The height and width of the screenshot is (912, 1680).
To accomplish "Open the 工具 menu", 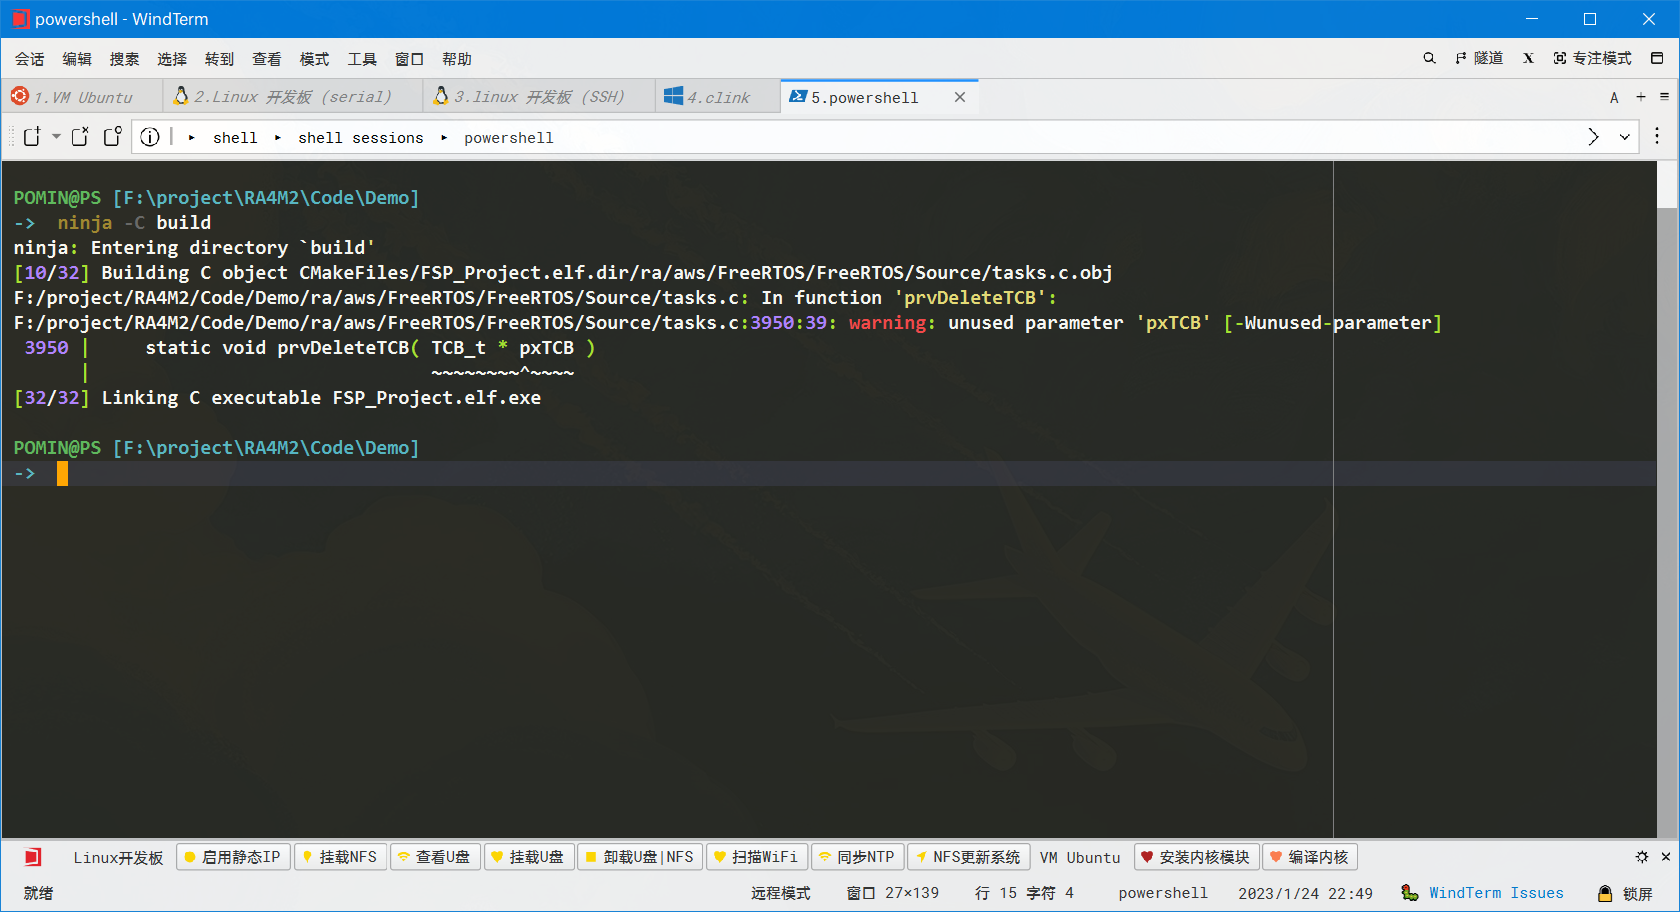I will click(x=362, y=59).
